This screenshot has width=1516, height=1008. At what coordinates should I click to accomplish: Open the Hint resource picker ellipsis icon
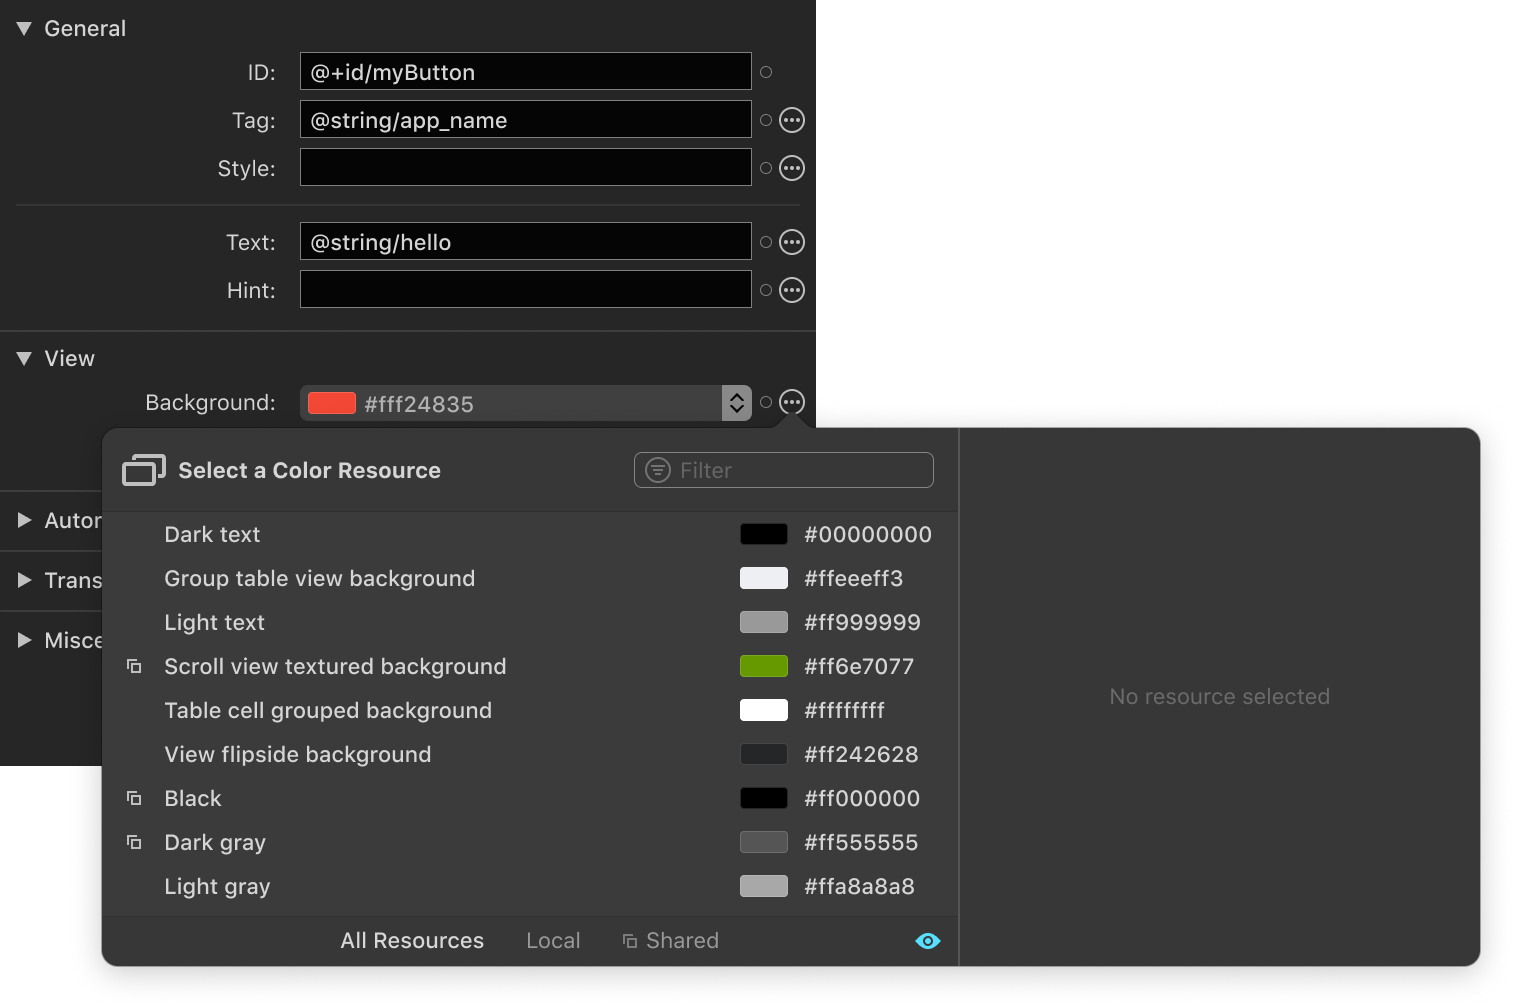[791, 290]
